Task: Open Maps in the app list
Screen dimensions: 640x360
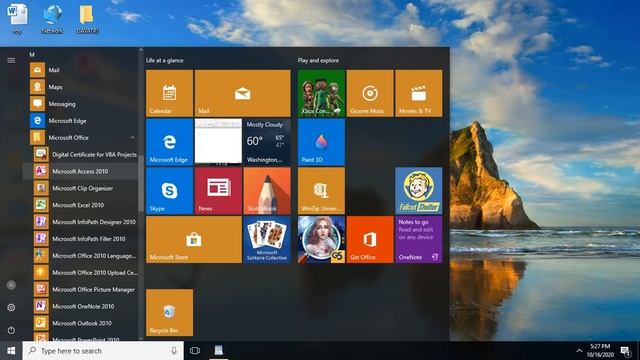Action: tap(81, 87)
